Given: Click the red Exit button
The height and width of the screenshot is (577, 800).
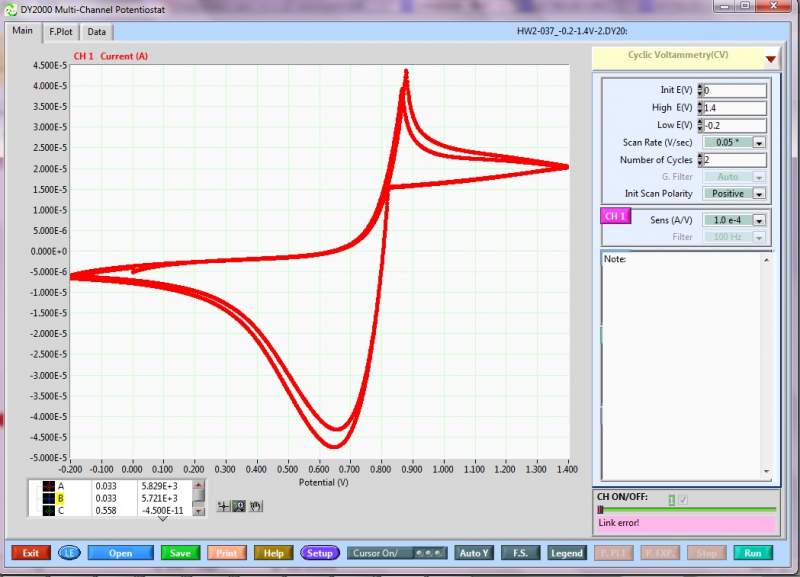Looking at the screenshot, I should coord(31,553).
